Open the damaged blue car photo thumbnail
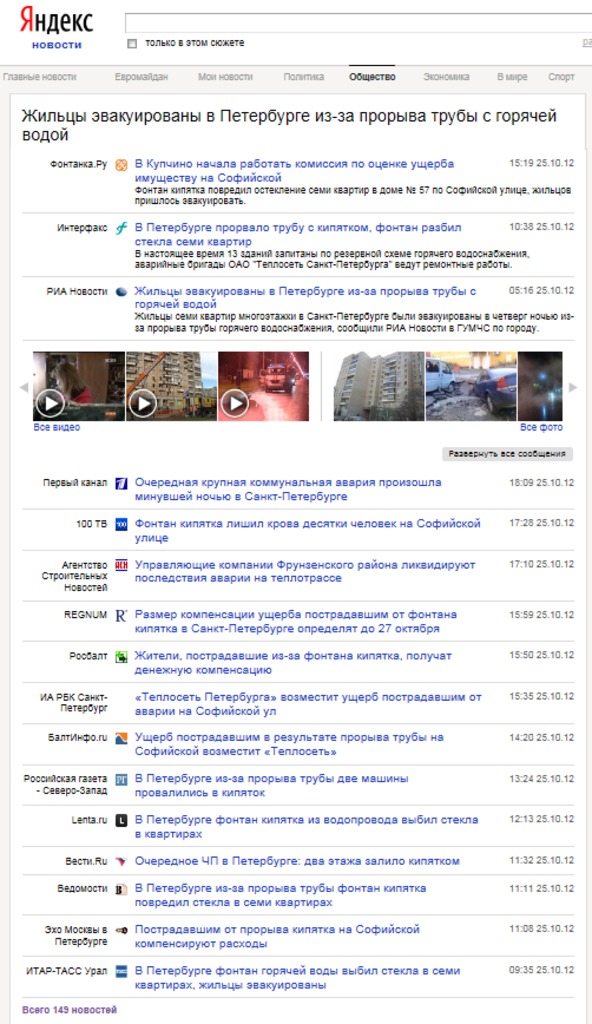This screenshot has width=592, height=1024. (471, 386)
